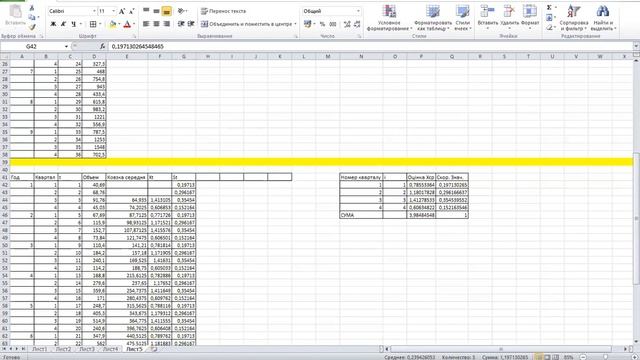Image resolution: width=640 pixels, height=360 pixels.
Task: Click the Copy icon in clipboard group
Action: click(32, 17)
